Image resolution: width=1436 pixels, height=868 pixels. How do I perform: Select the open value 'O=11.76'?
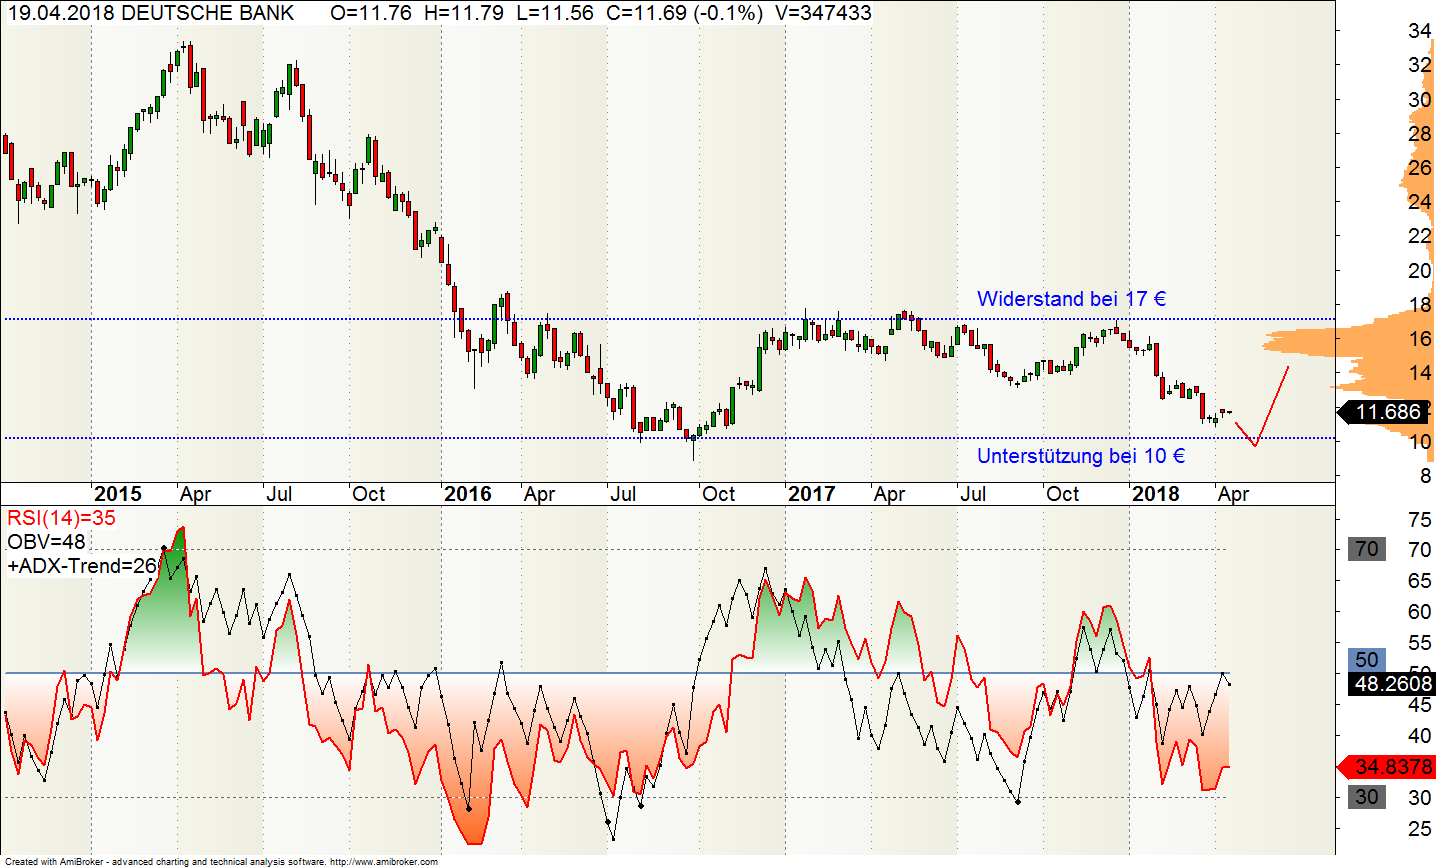[371, 13]
